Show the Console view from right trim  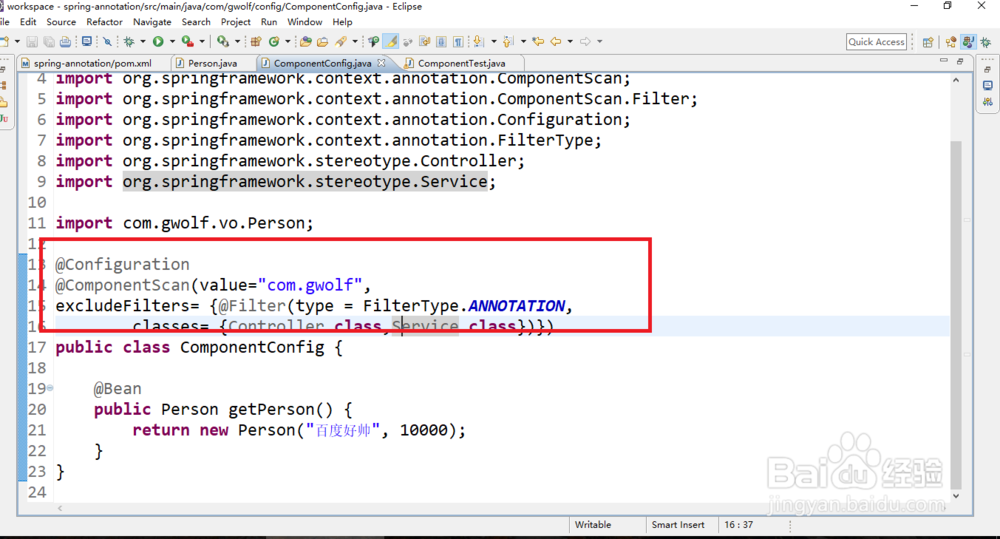(988, 85)
